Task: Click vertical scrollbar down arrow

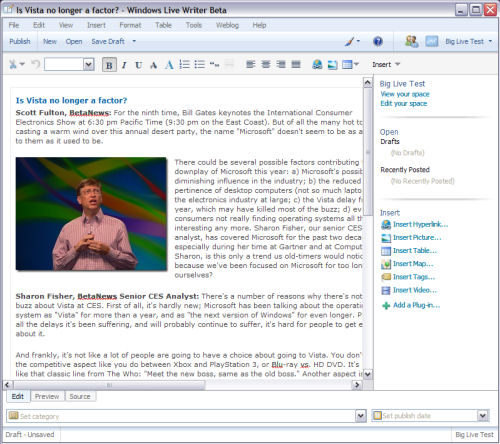Action: [x=368, y=374]
